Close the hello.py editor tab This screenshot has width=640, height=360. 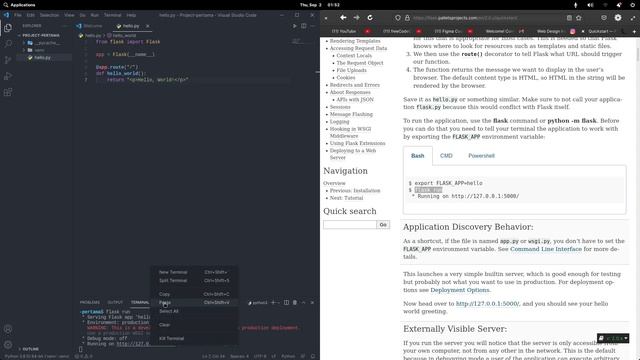pyautogui.click(x=148, y=26)
